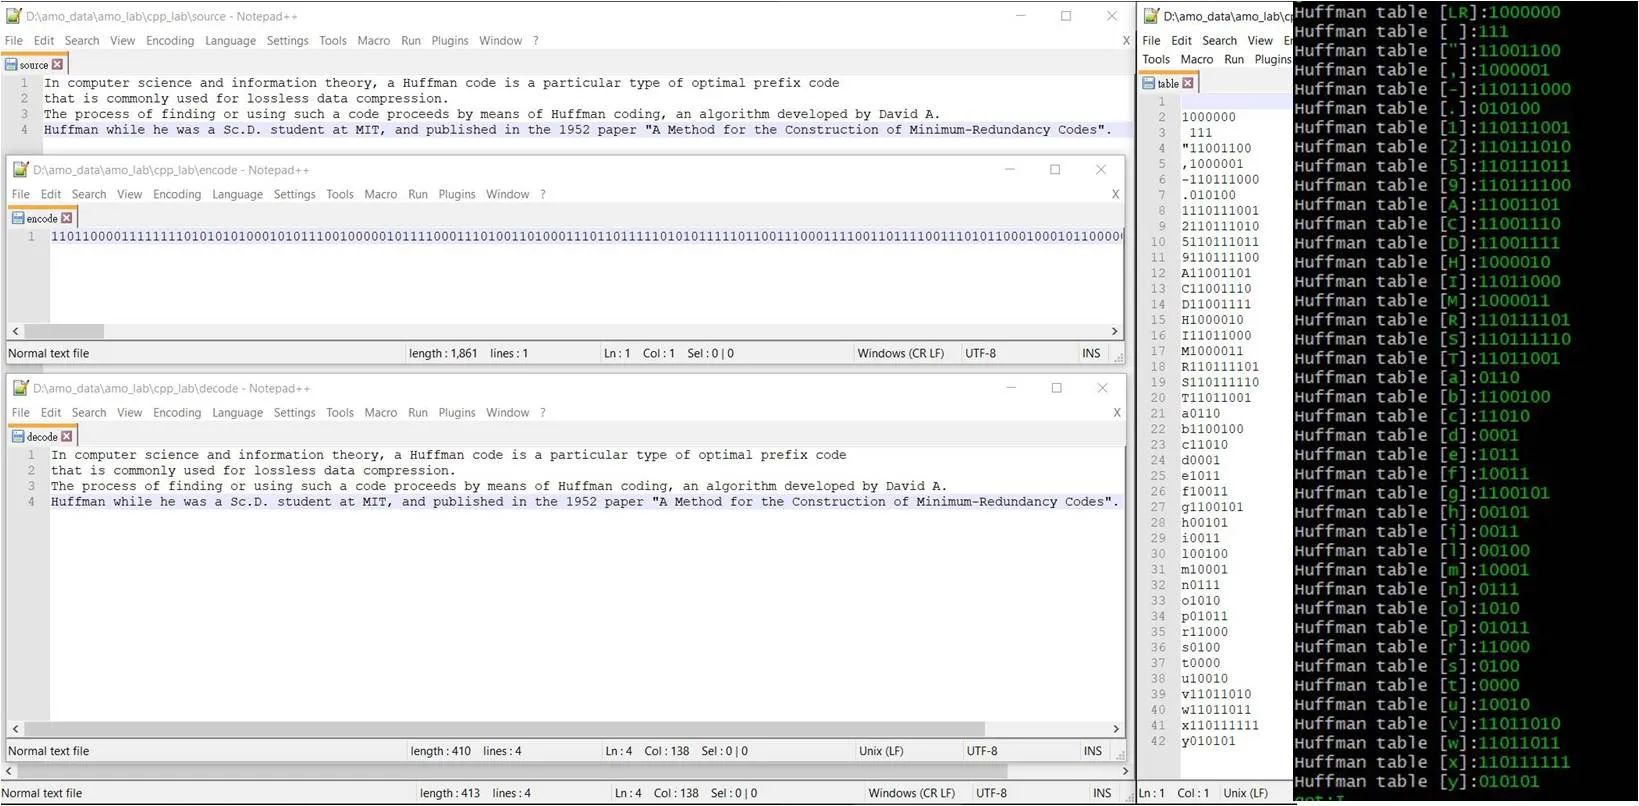Screen dimensions: 1639x806
Task: Open the Plugins menu in the source window
Action: point(450,41)
